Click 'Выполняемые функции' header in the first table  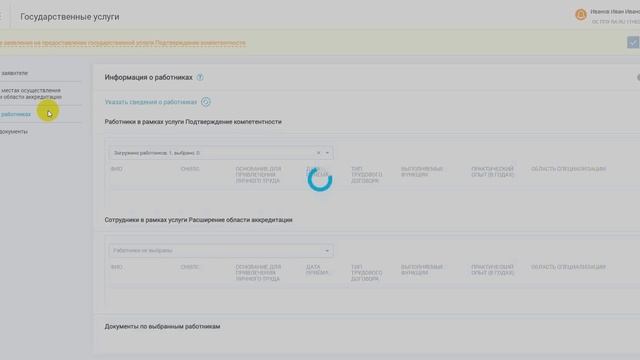point(422,172)
